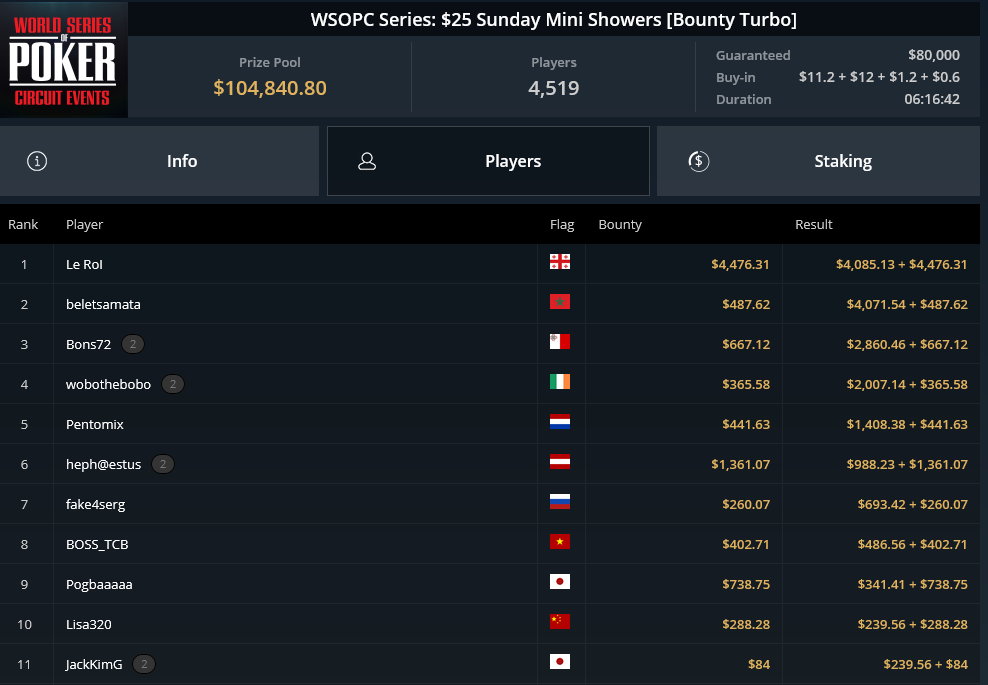
Task: Sort by the Bounty column header
Action: pyautogui.click(x=620, y=224)
